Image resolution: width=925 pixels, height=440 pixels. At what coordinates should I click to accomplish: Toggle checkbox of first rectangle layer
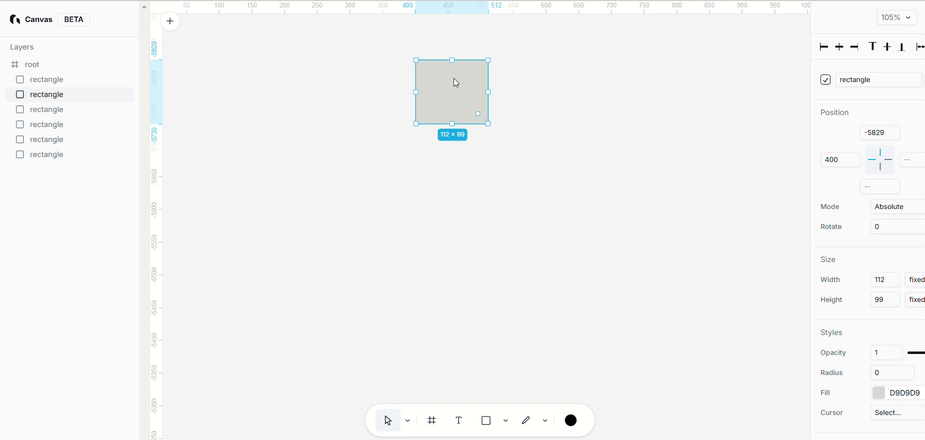coord(20,80)
